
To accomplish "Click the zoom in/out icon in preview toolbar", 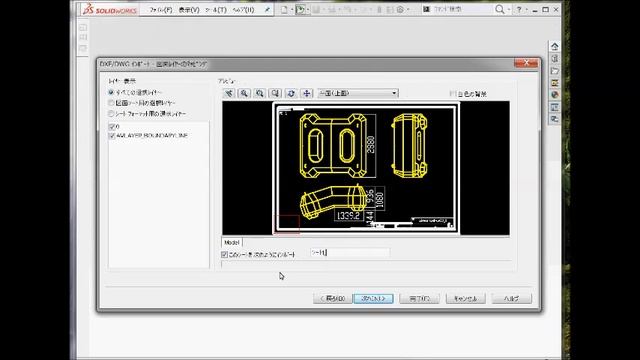I will (x=275, y=93).
